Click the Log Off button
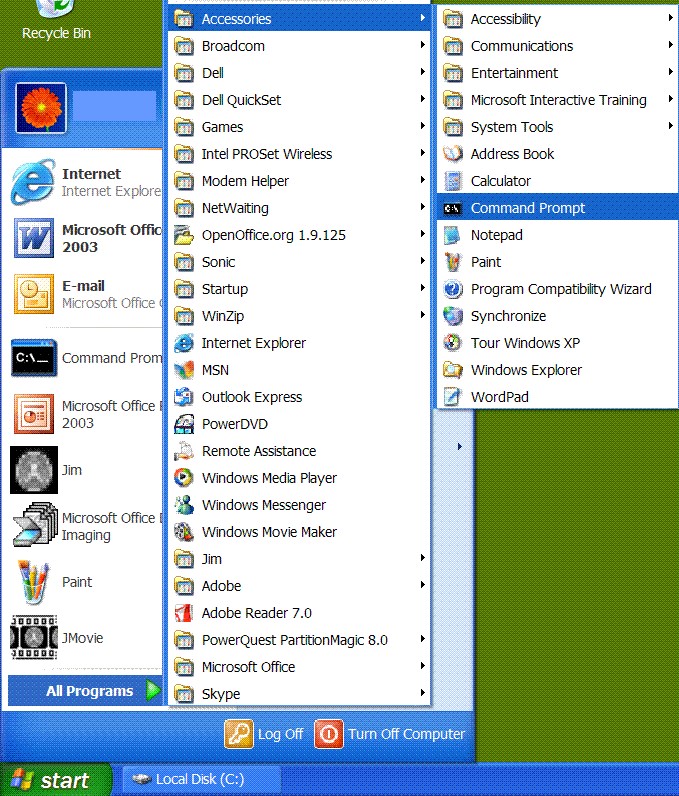The height and width of the screenshot is (796, 679). point(264,734)
